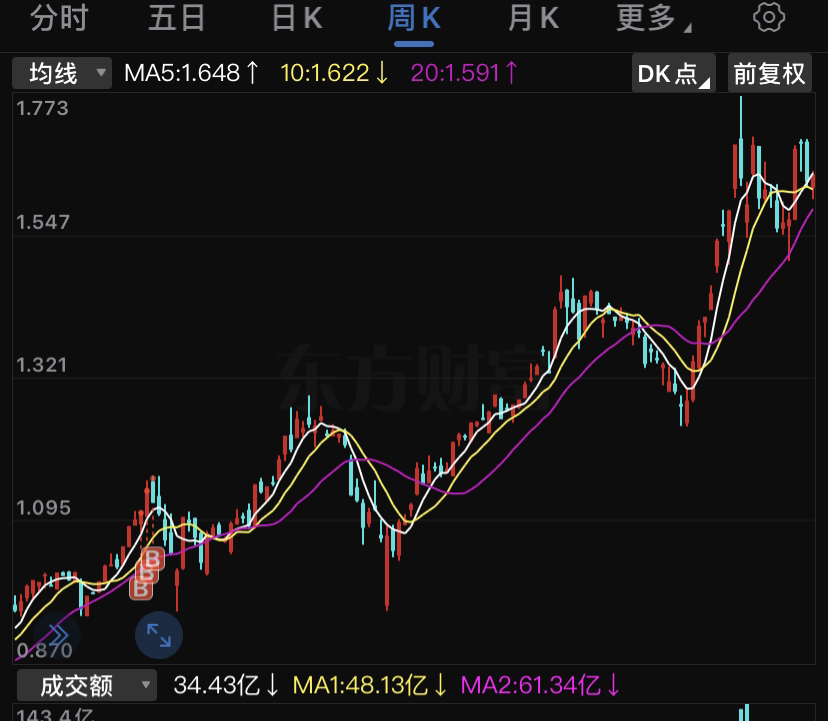Image resolution: width=828 pixels, height=721 pixels.
Task: Toggle the middle B marker overlay
Action: pyautogui.click(x=147, y=574)
